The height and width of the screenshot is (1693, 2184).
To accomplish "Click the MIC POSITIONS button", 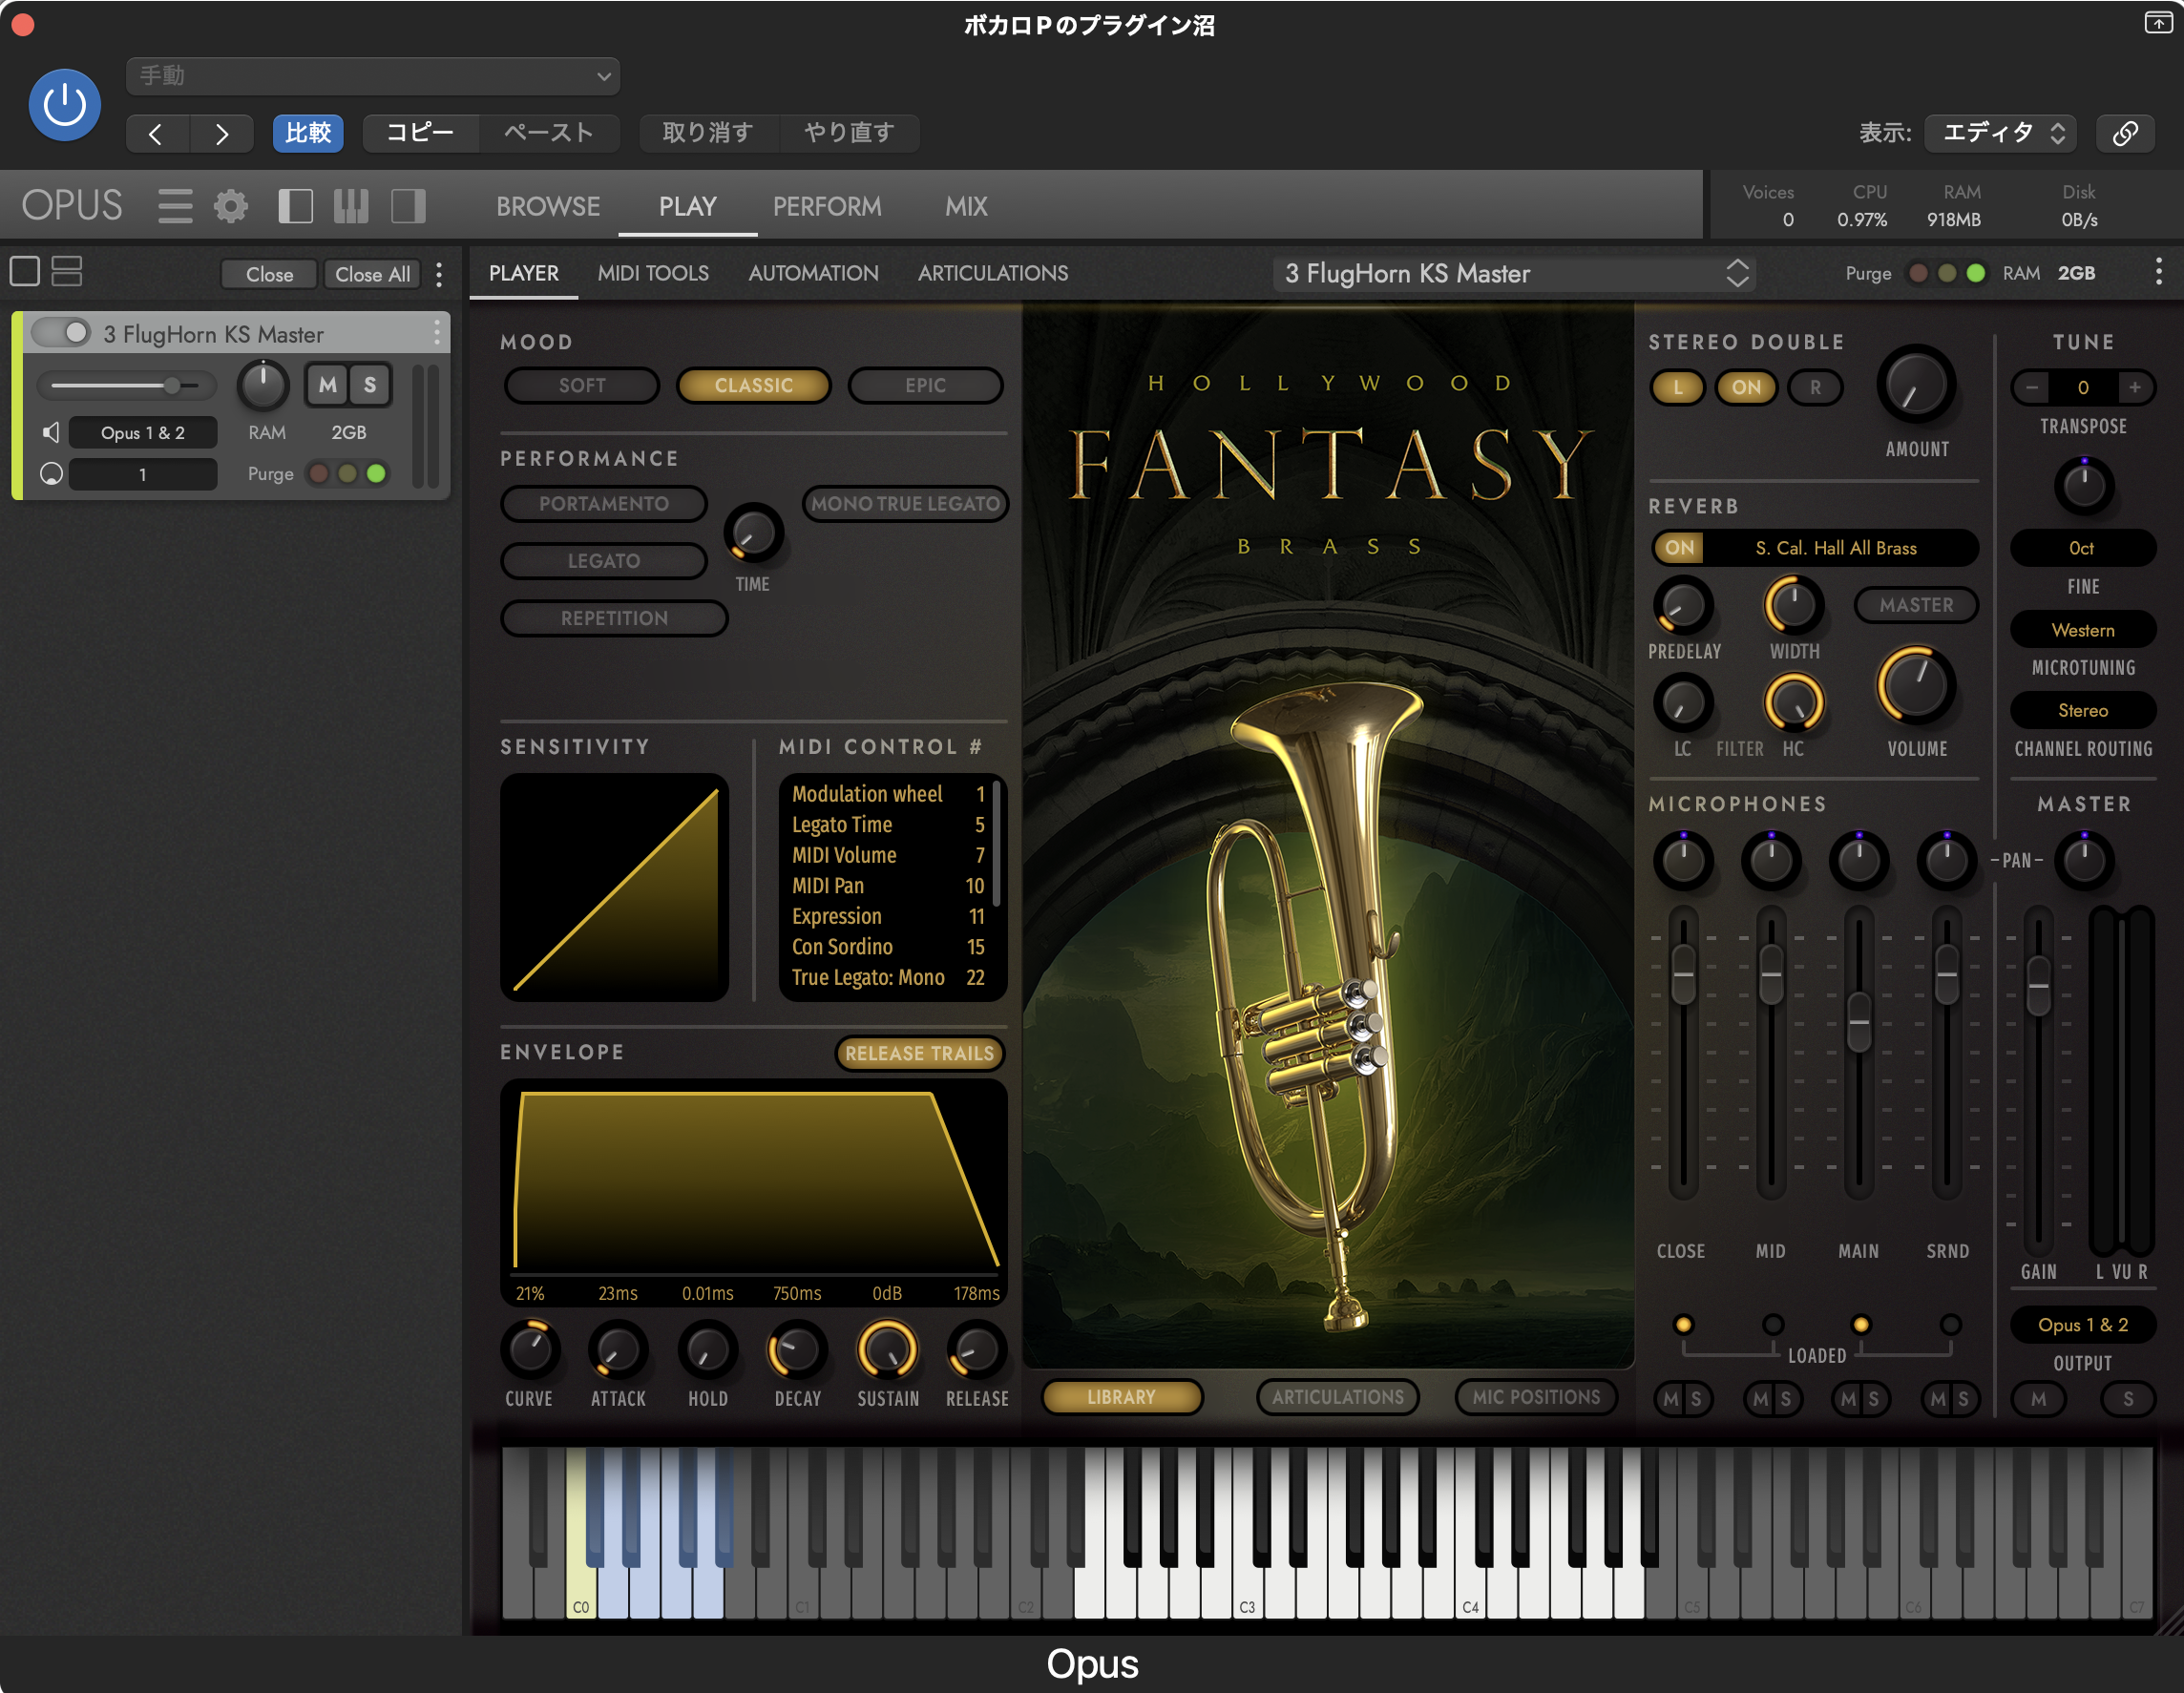I will [1536, 1397].
